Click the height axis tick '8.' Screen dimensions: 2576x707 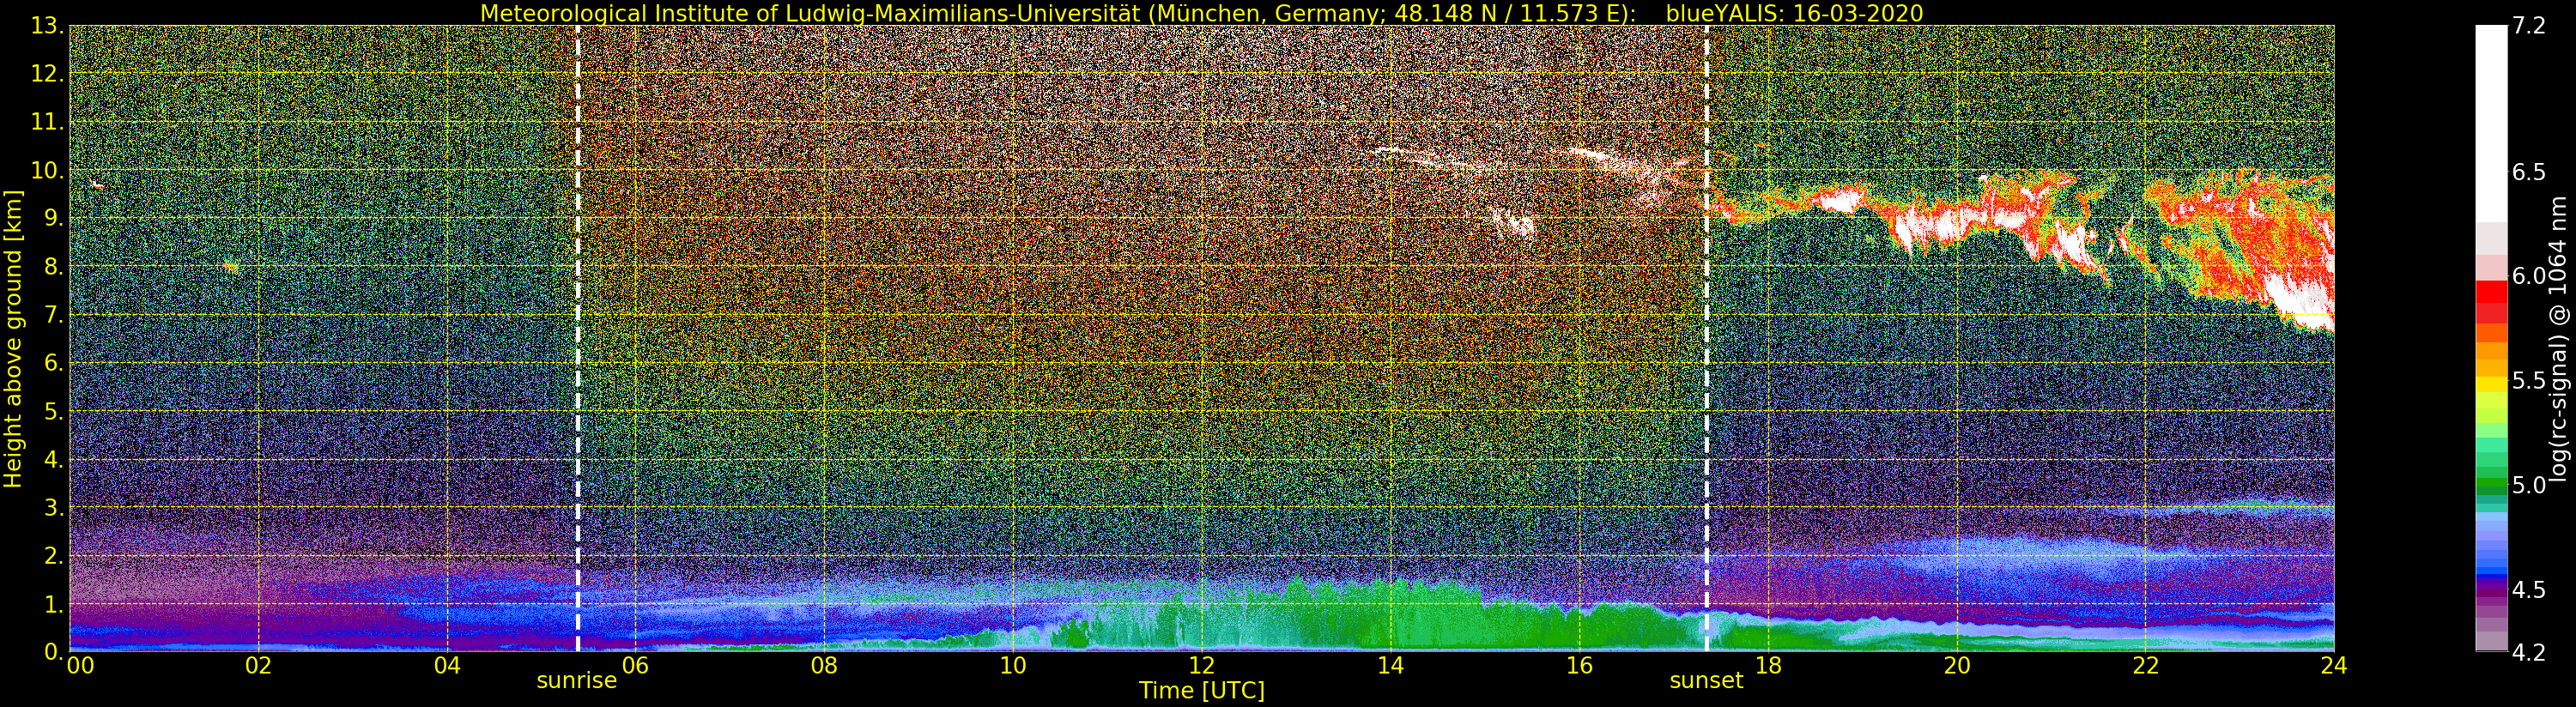[54, 267]
